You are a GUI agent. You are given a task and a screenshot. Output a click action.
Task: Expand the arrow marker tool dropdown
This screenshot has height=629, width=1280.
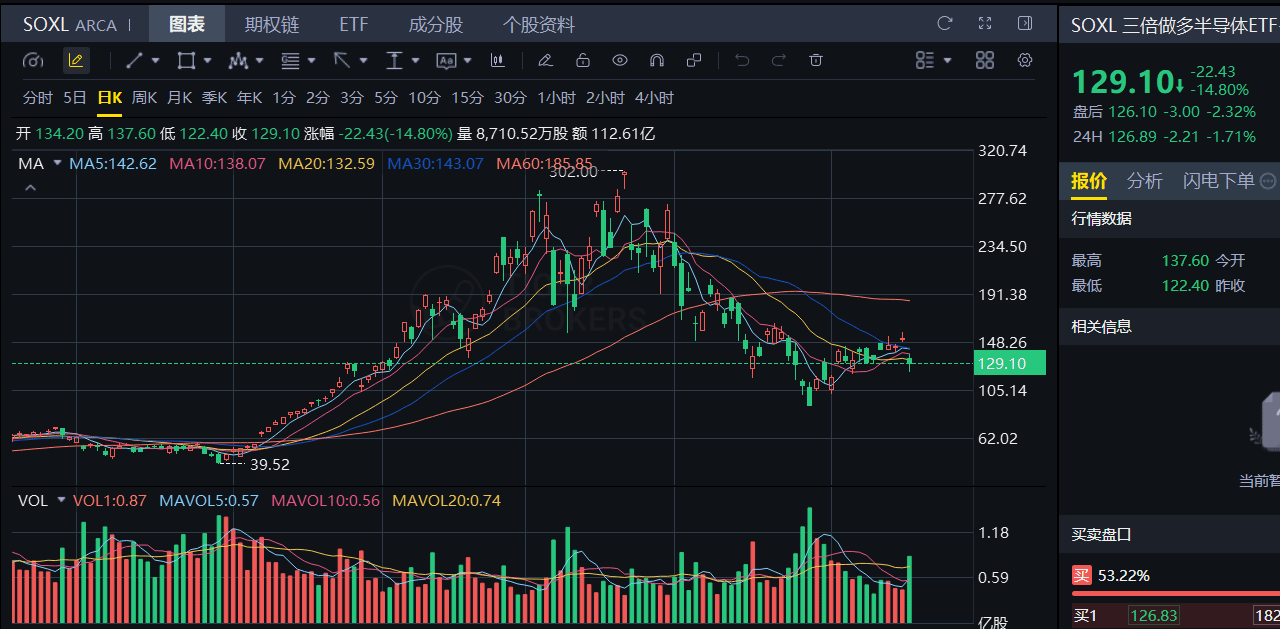click(x=364, y=61)
